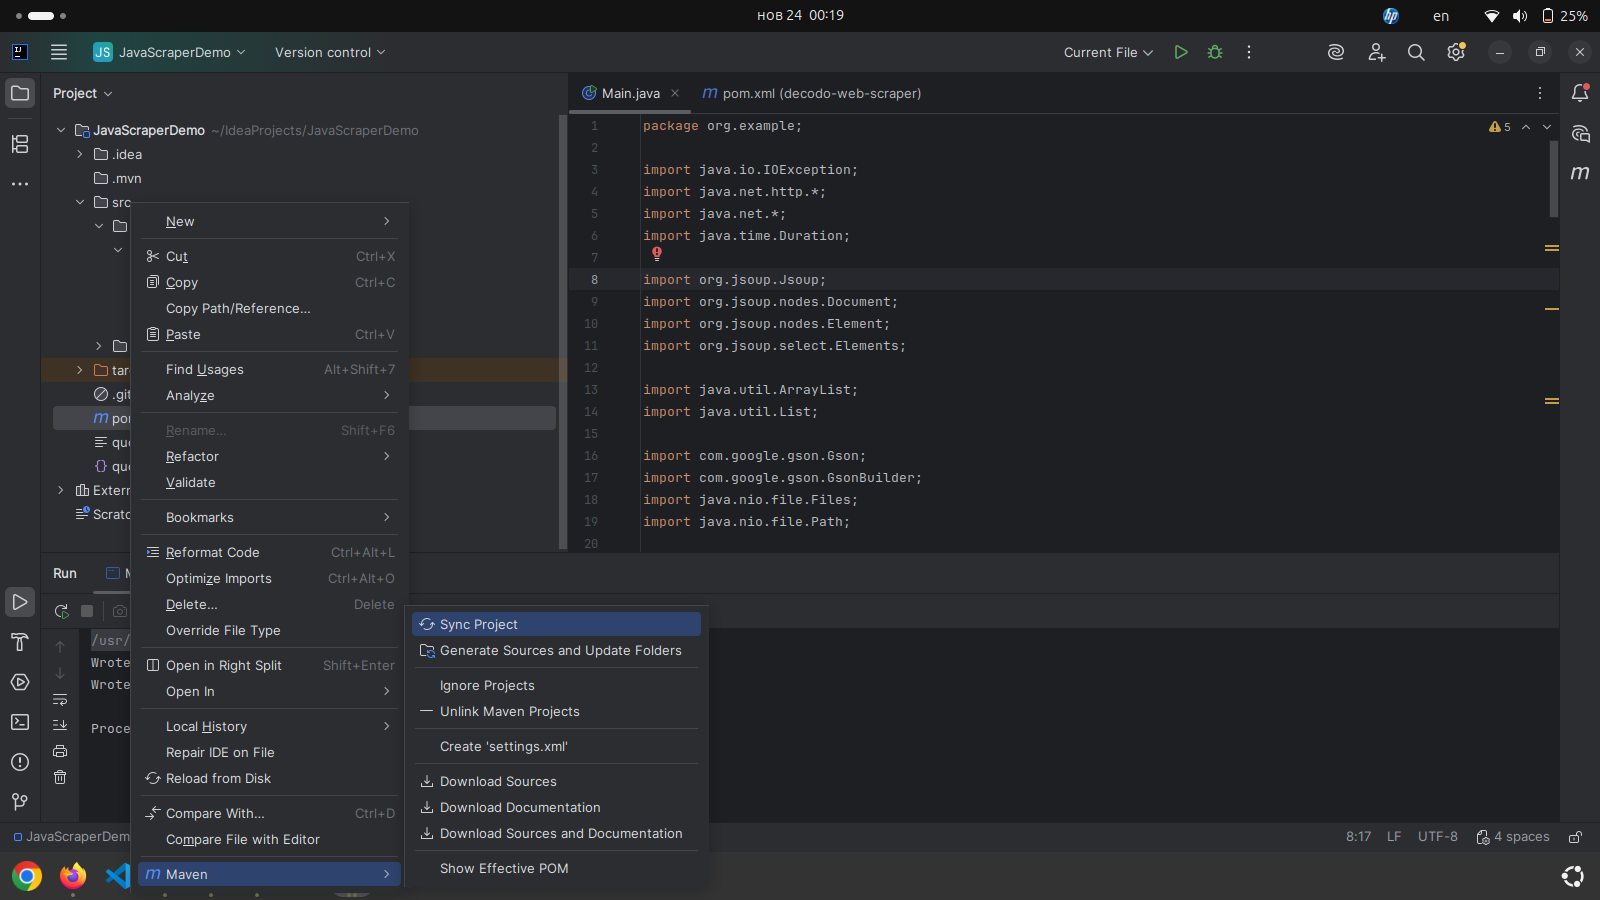
Task: Toggle the Project tool window folder icon
Action: click(x=20, y=93)
